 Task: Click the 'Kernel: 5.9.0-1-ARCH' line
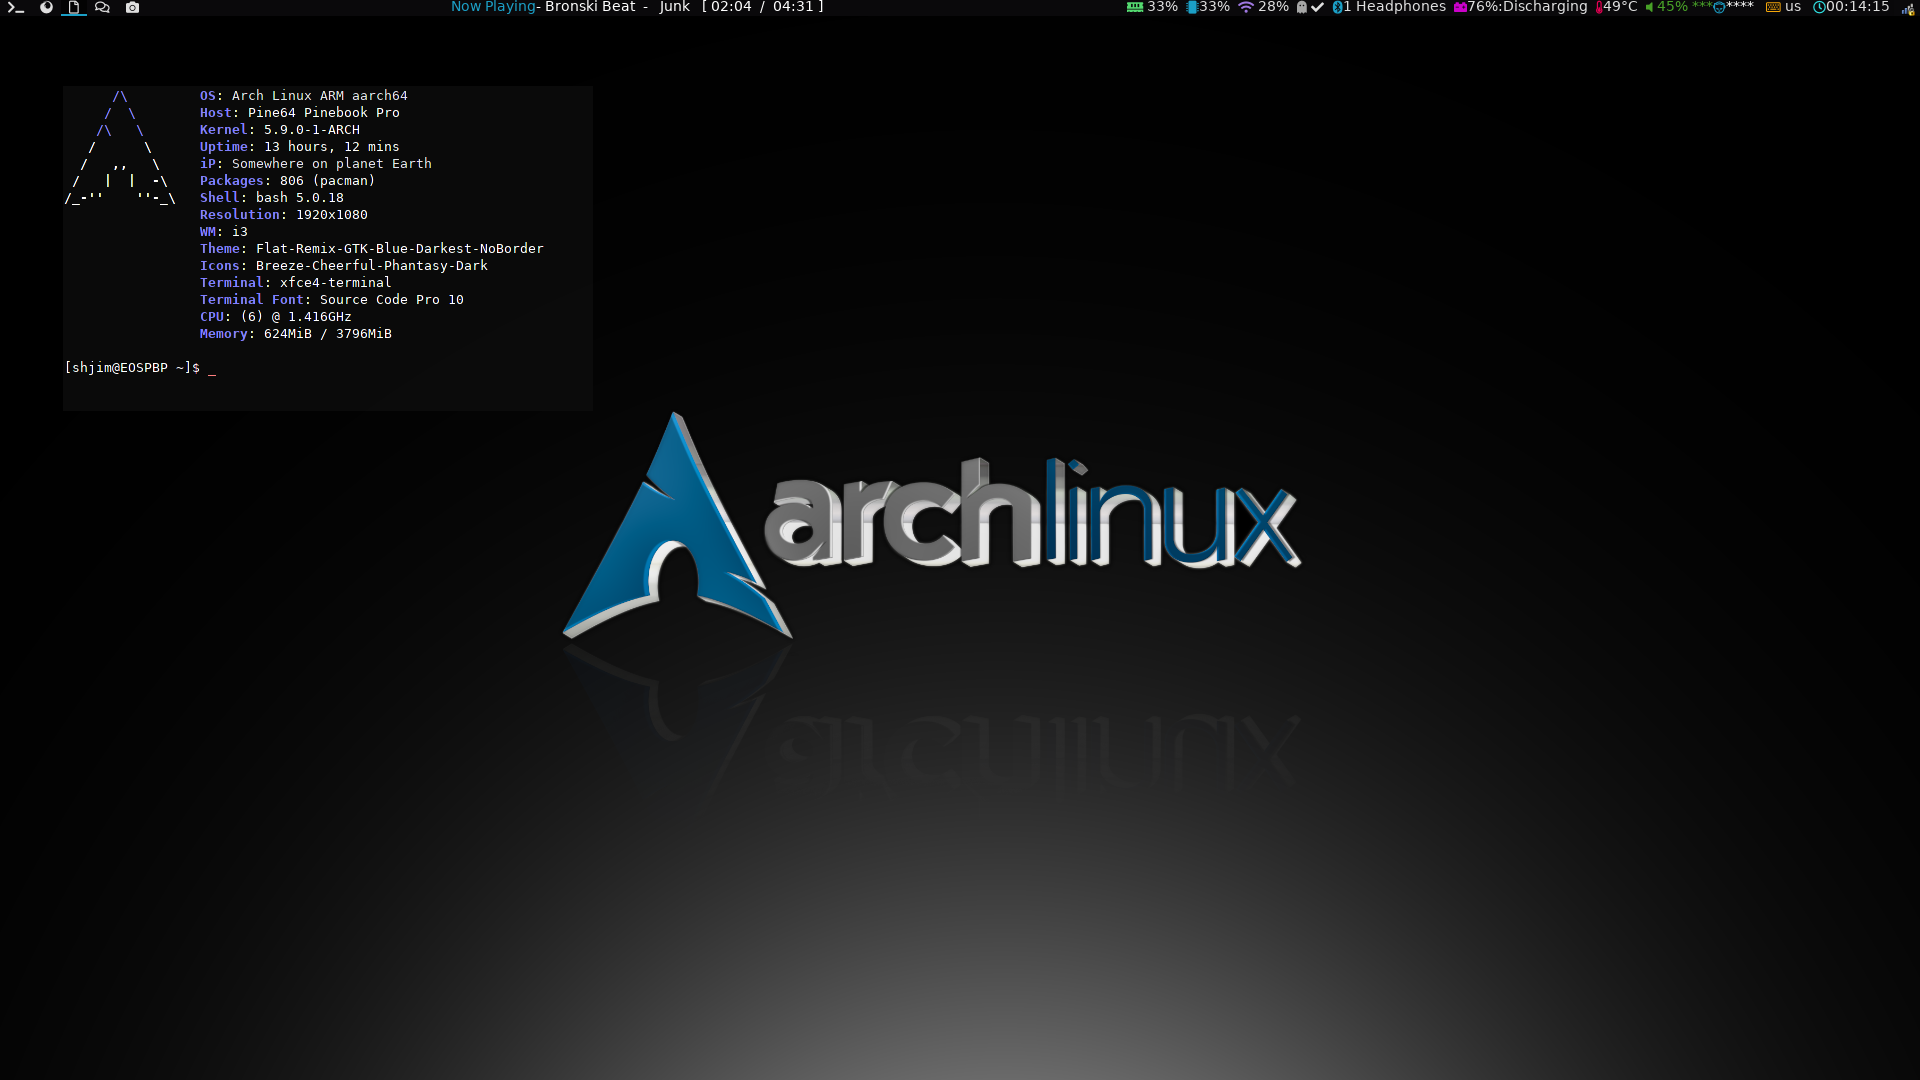tap(280, 130)
